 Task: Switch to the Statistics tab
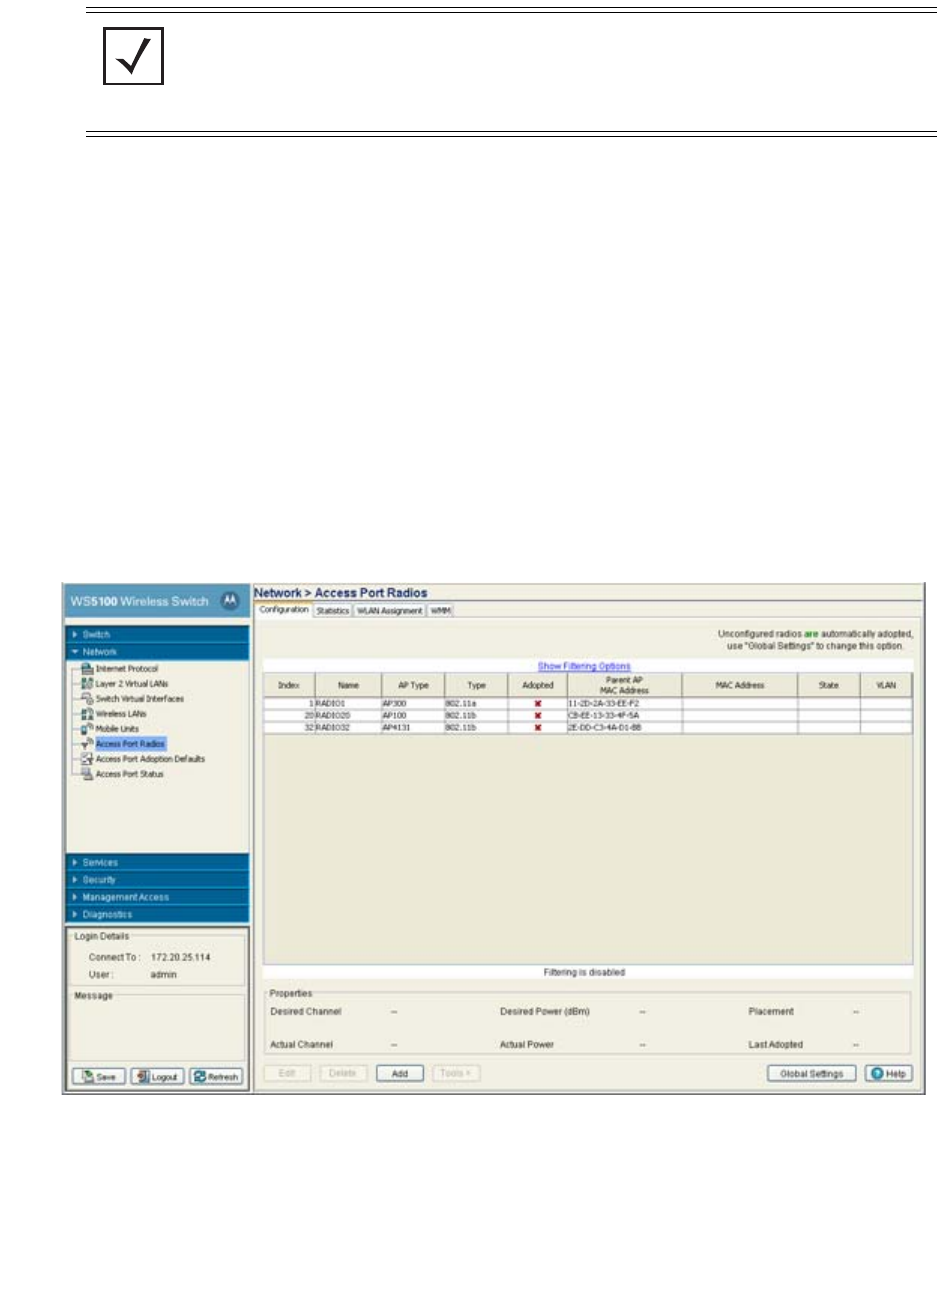tap(333, 611)
